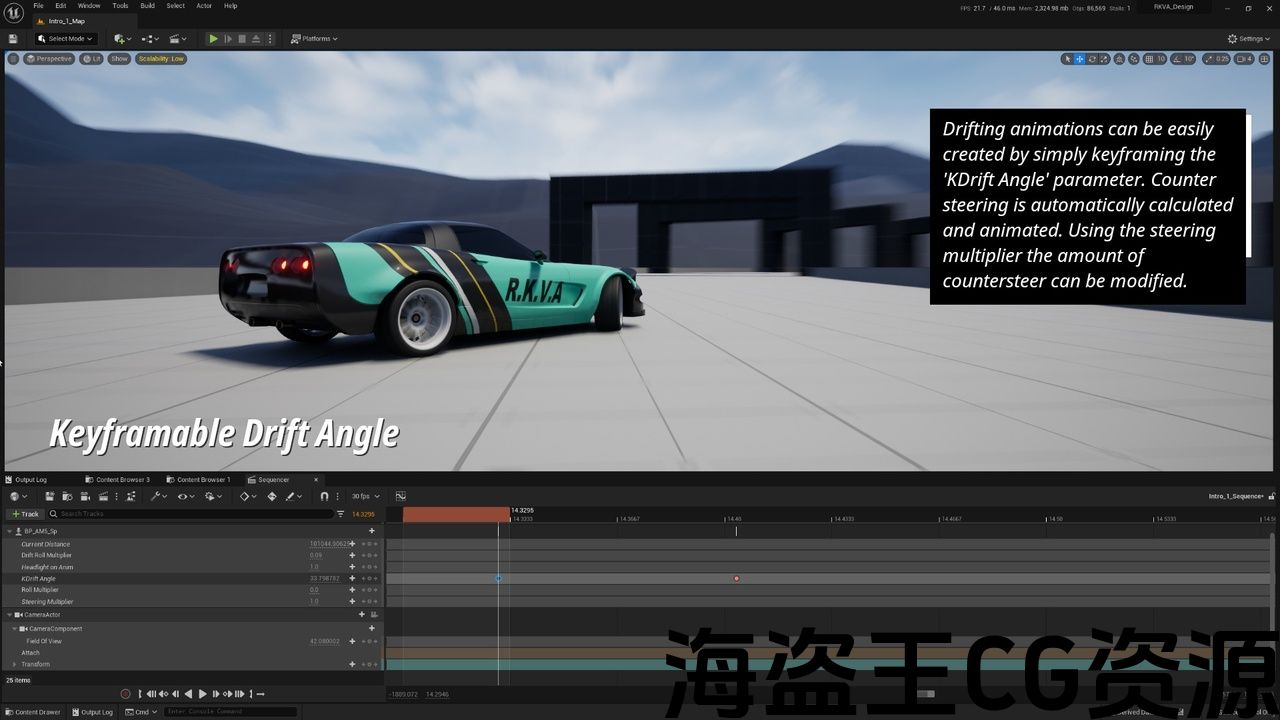Save the current level with the disk icon
Screen dimensions: 1280x720
(x=13, y=39)
